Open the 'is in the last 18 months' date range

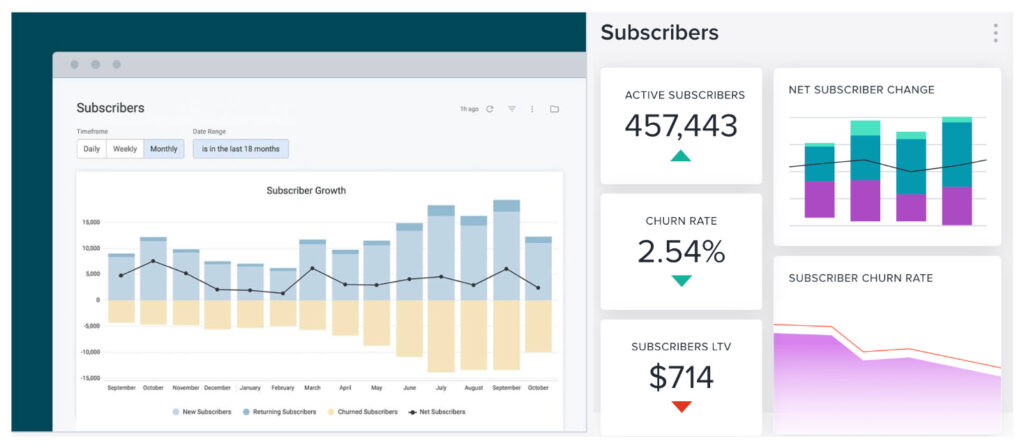tap(240, 149)
